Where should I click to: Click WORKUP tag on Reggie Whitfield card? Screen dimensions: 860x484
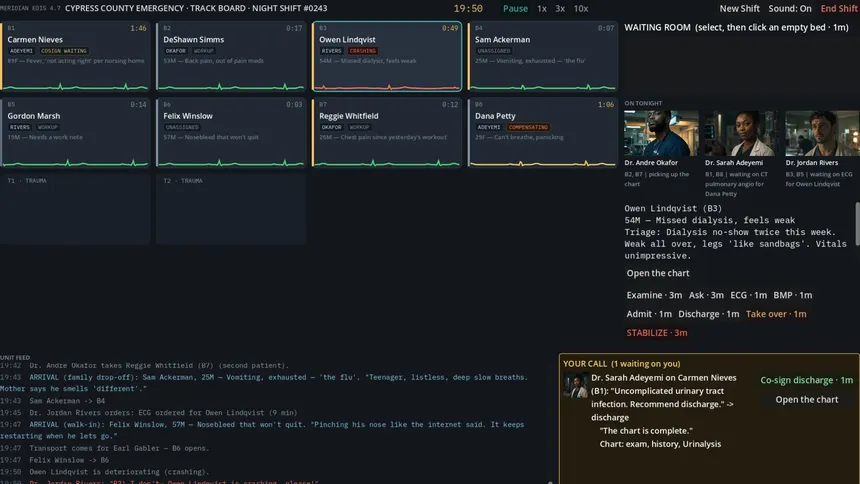(359, 127)
